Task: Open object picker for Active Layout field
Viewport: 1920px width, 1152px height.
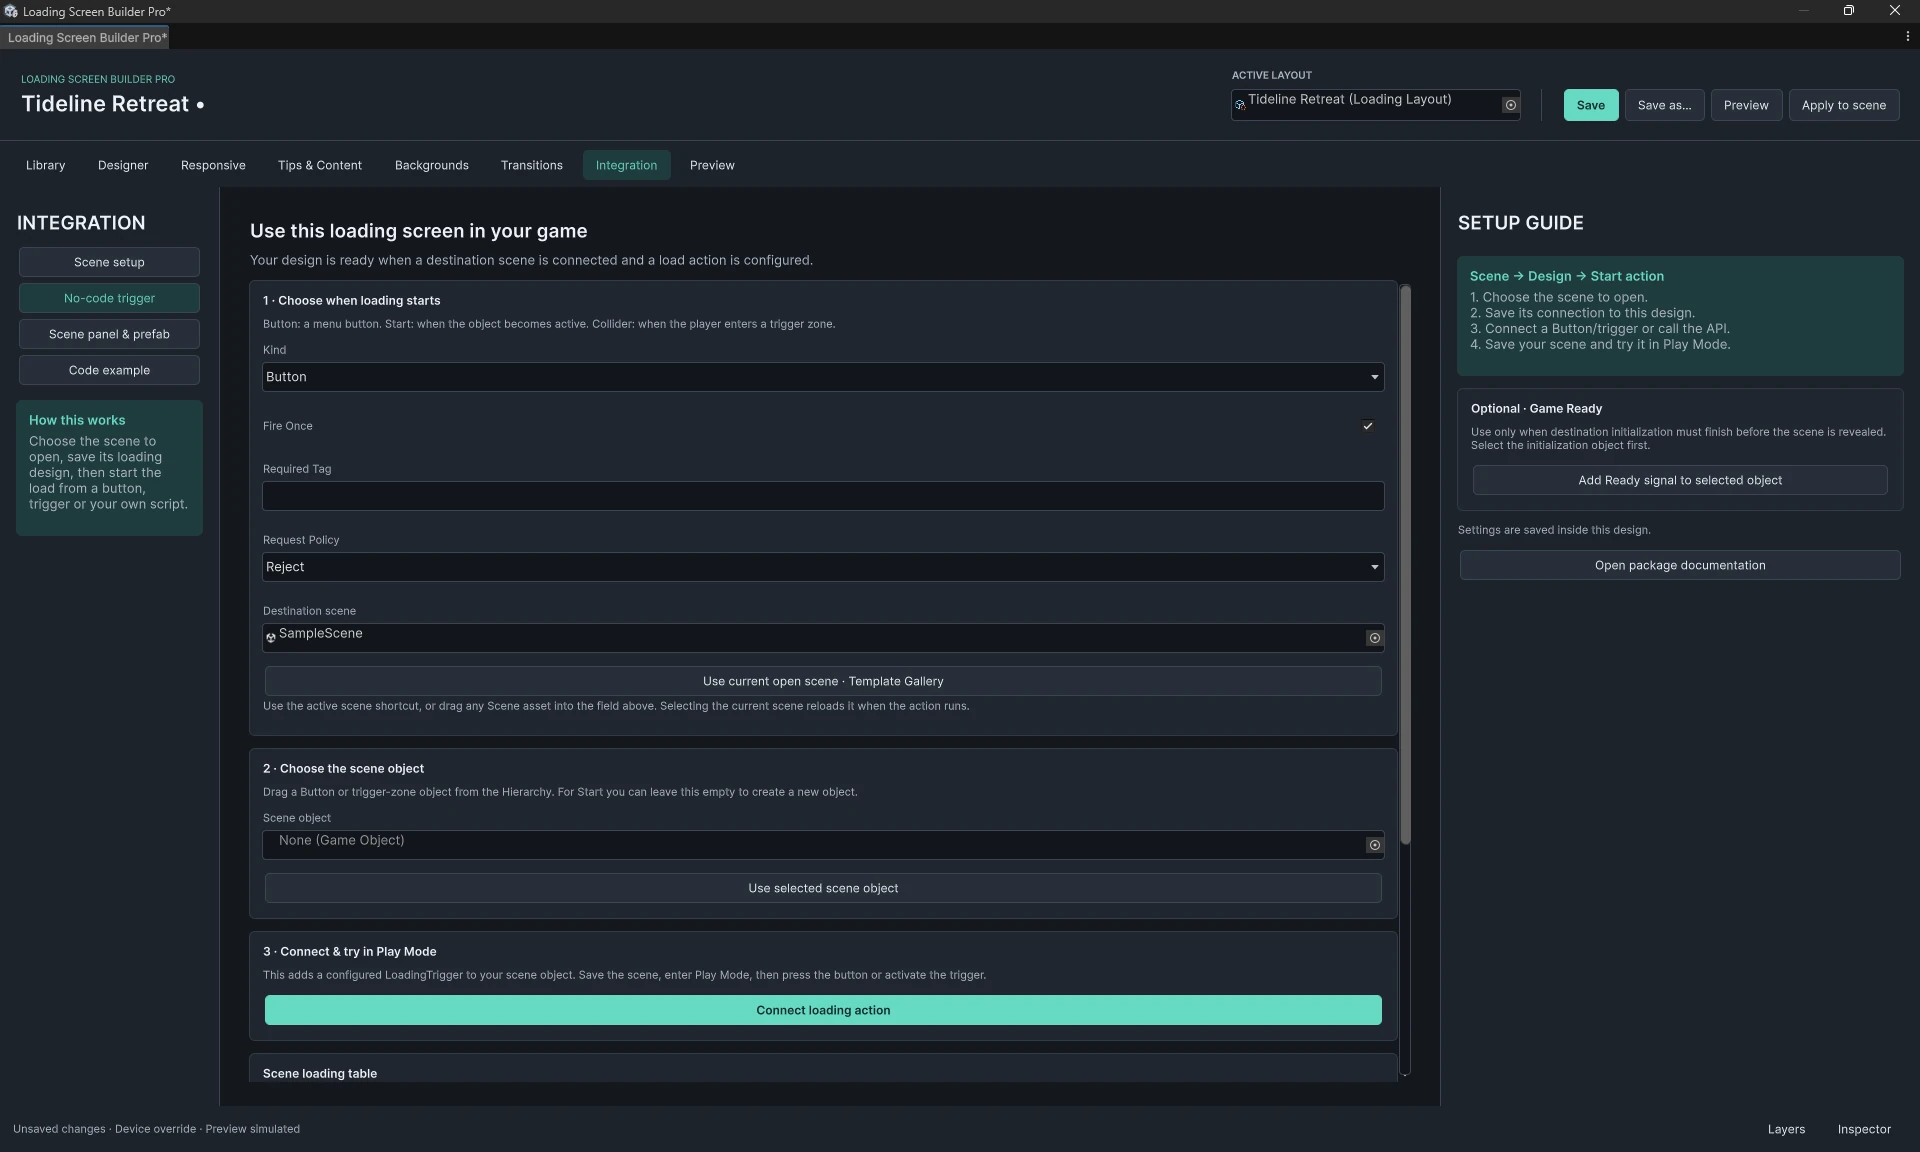Action: [x=1510, y=105]
